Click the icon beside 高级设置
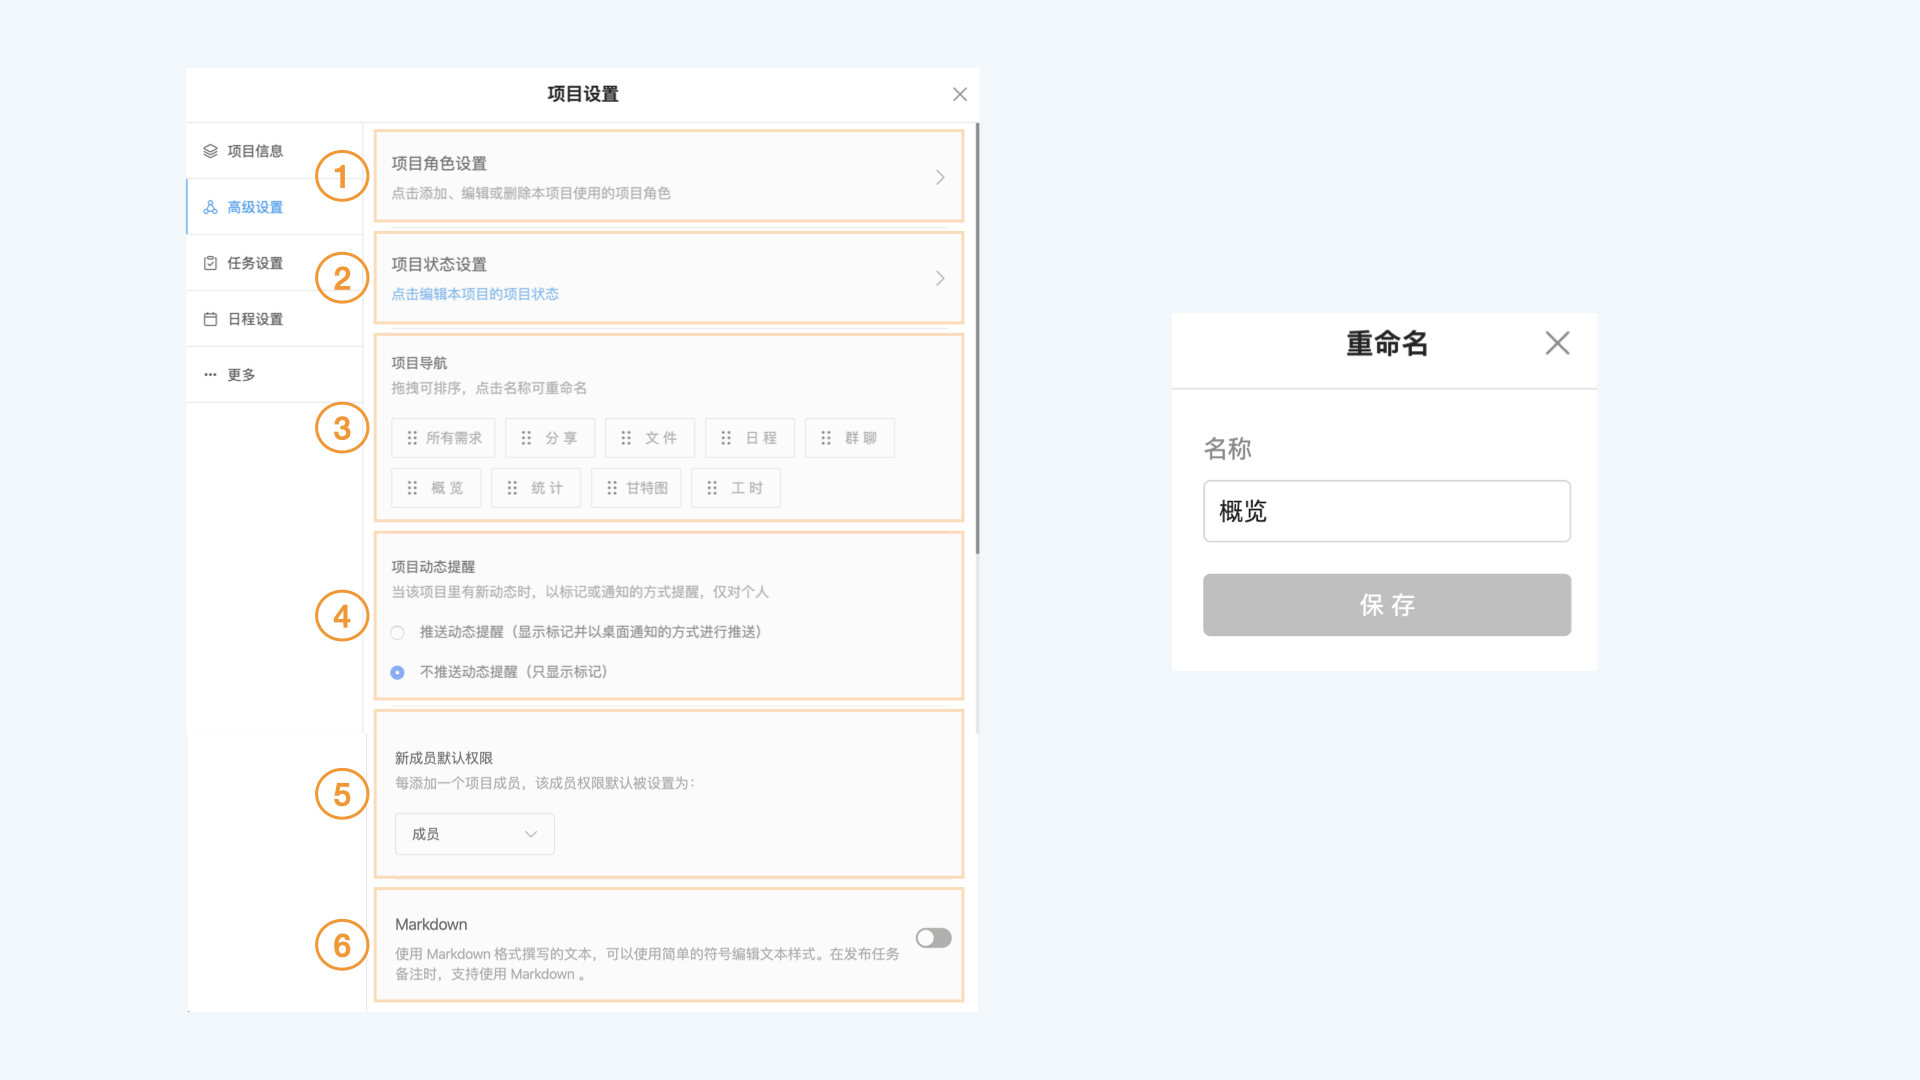The width and height of the screenshot is (1920, 1080). click(210, 207)
